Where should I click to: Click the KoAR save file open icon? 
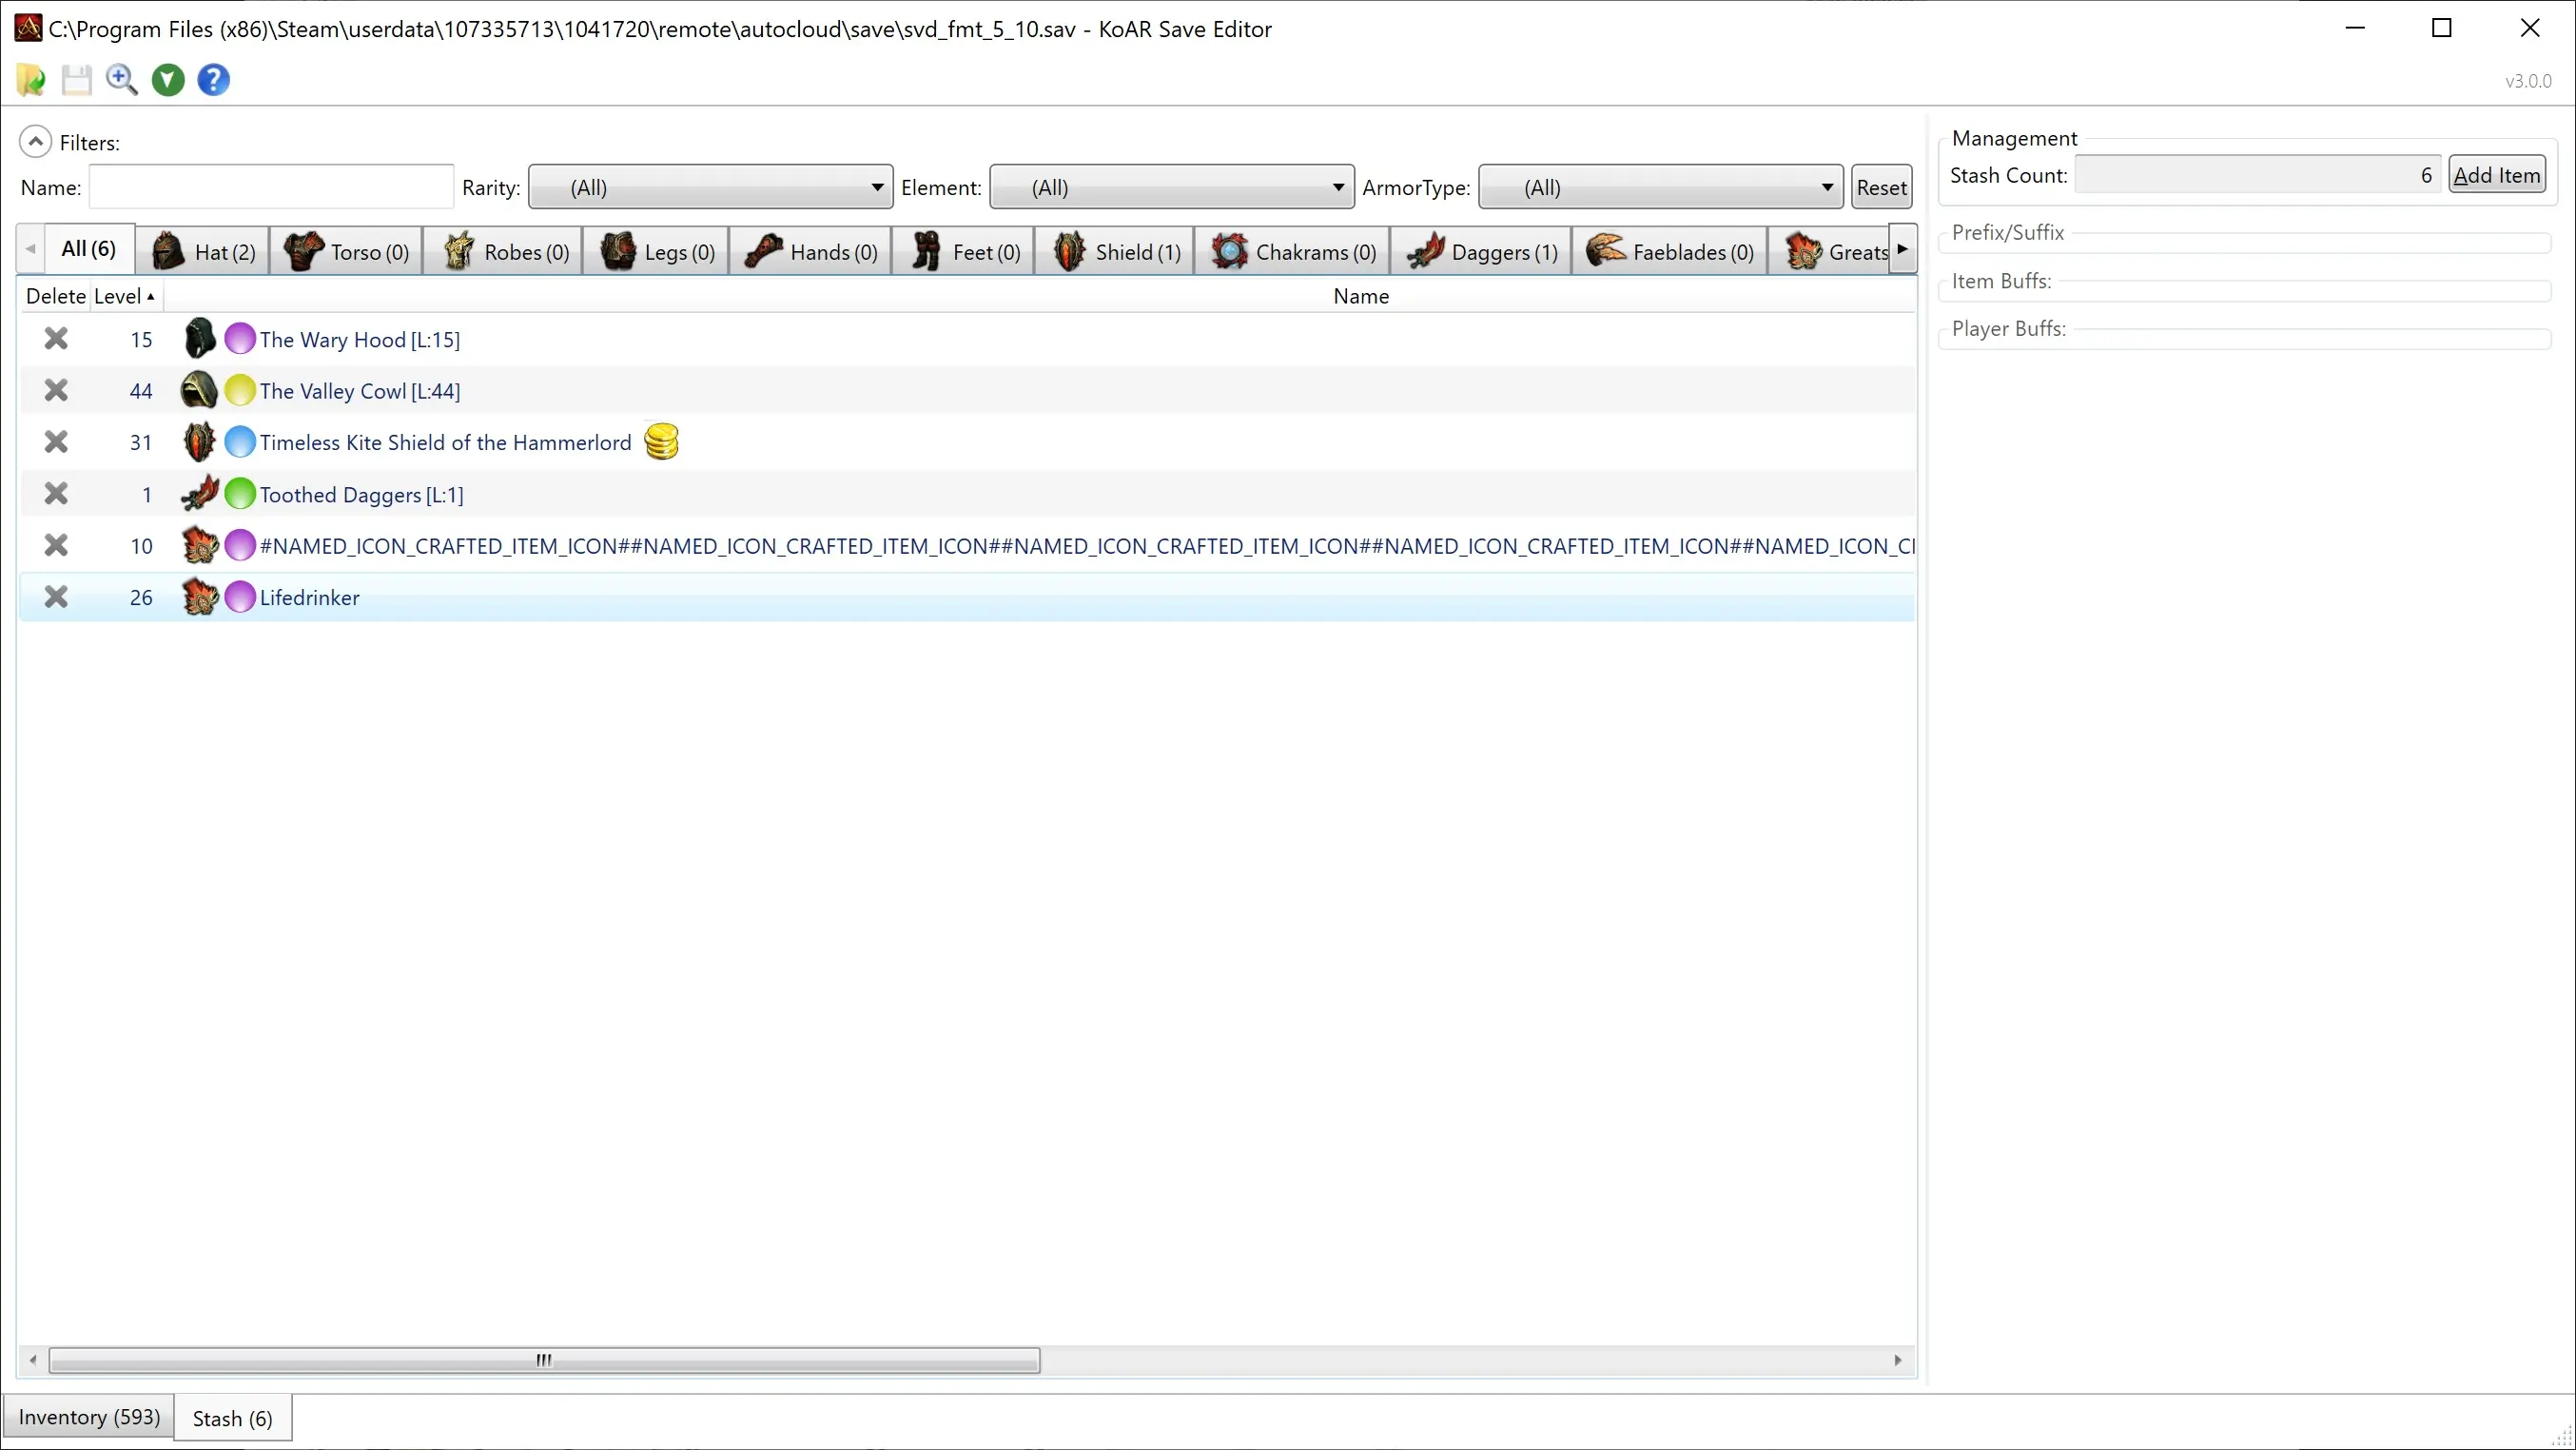(x=31, y=80)
